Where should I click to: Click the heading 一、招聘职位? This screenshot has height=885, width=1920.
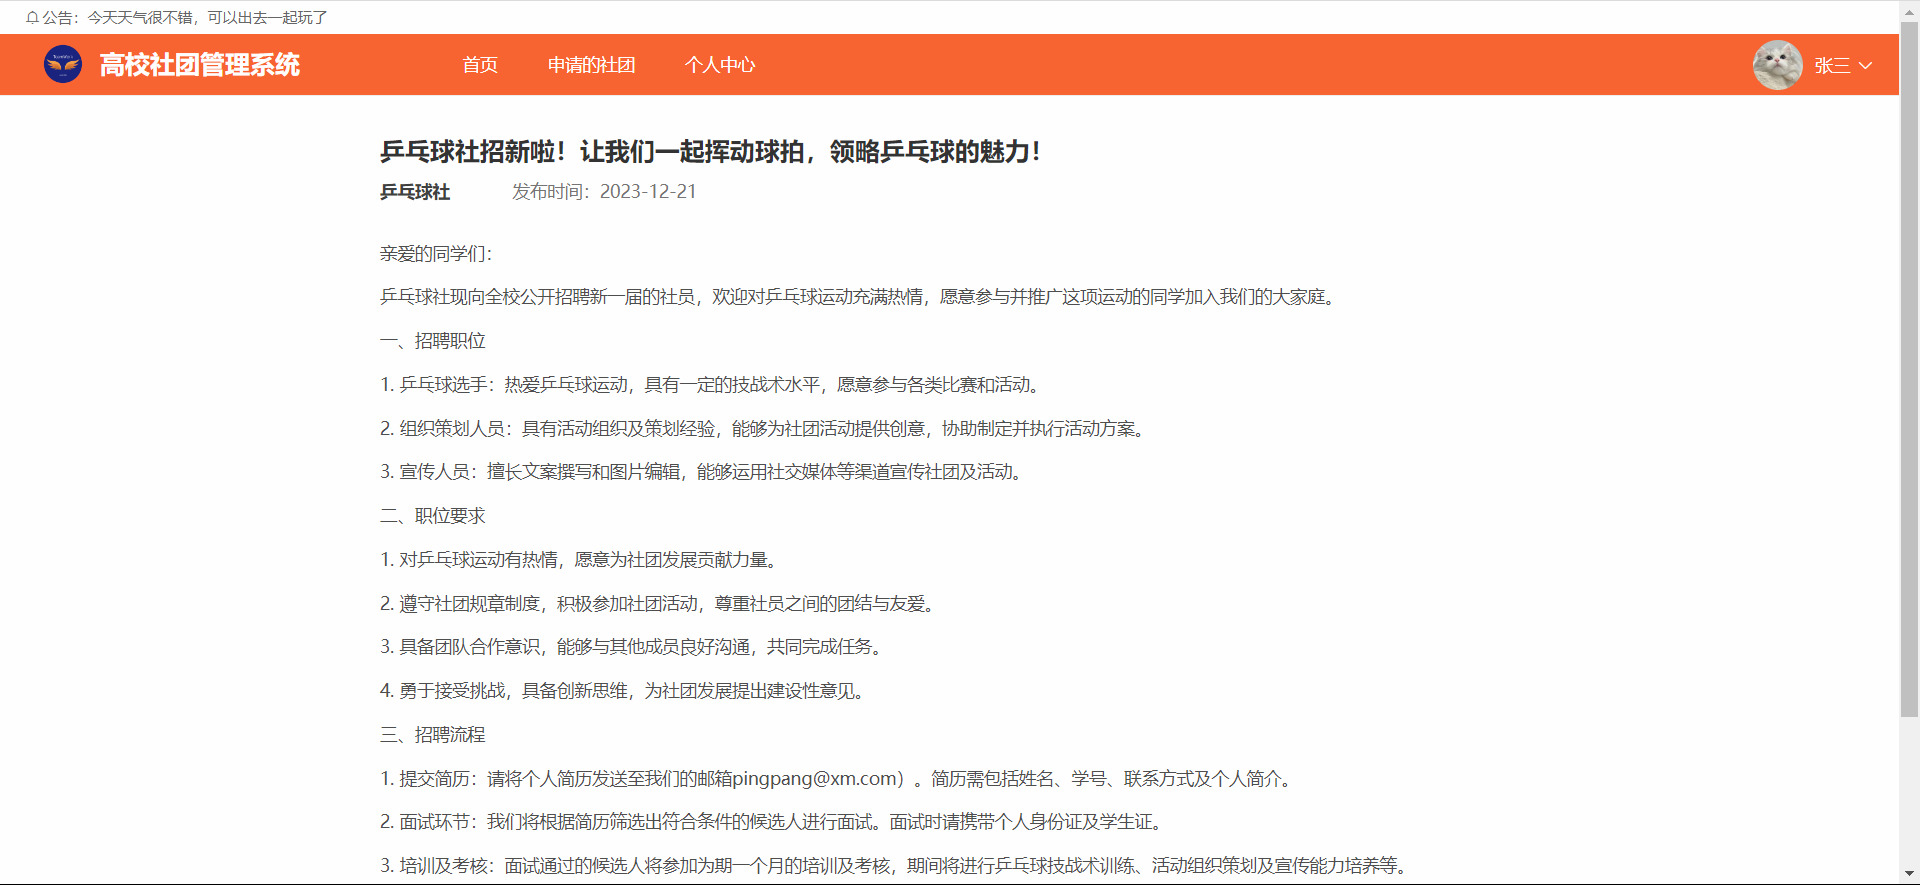433,341
